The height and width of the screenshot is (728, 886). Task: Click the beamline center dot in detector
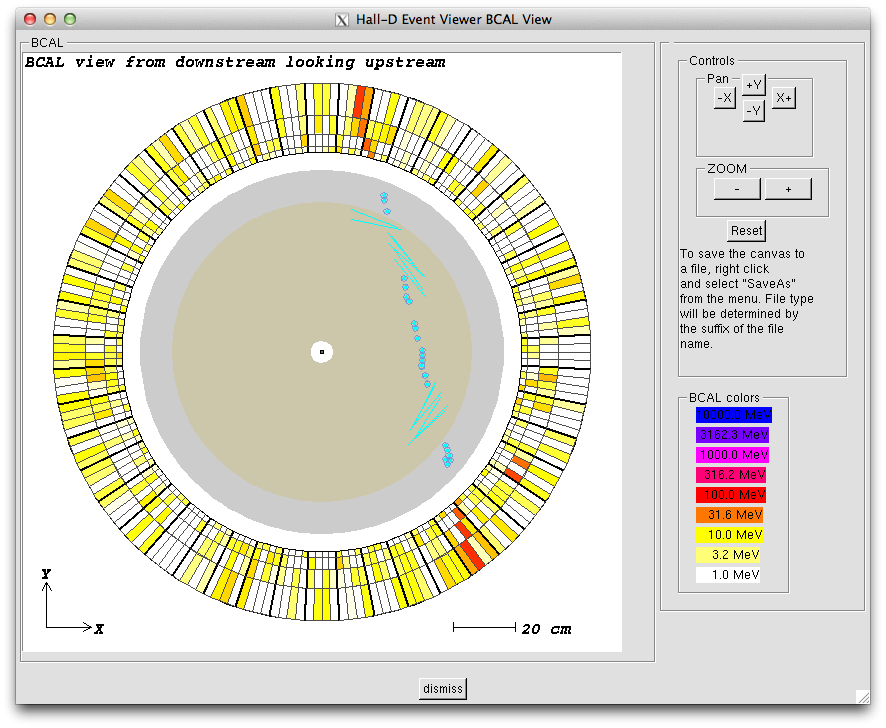tap(322, 352)
